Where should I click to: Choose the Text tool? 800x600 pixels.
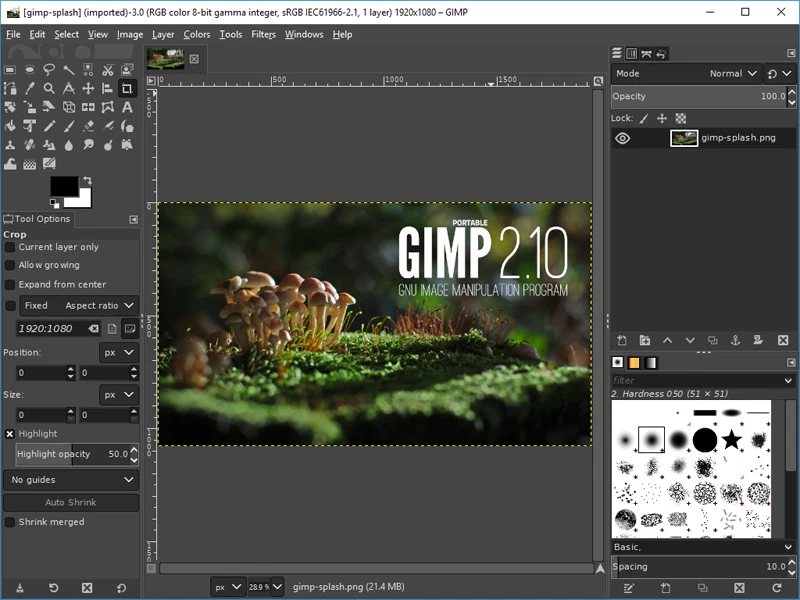(127, 105)
